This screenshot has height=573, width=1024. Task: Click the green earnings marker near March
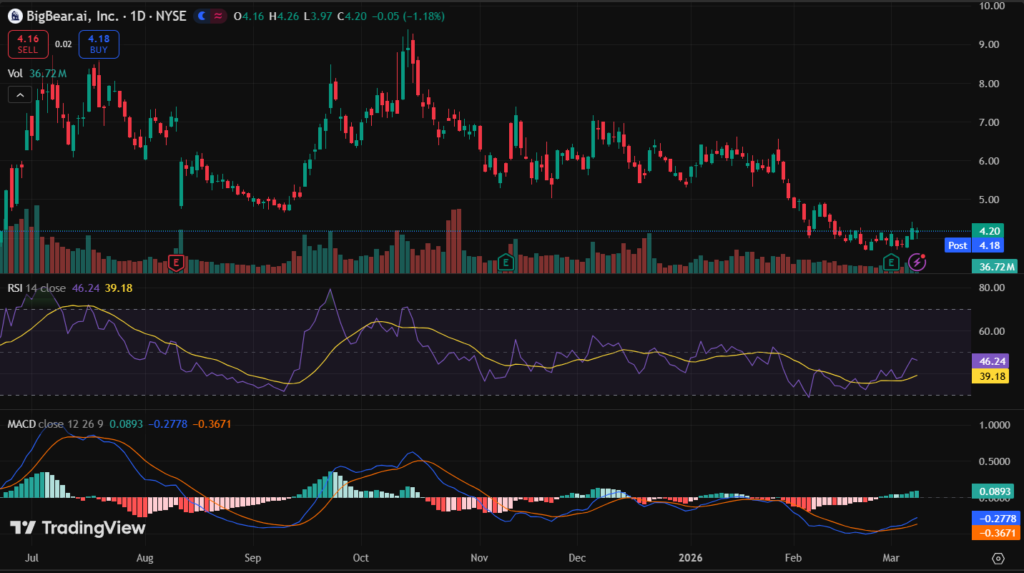tap(891, 262)
